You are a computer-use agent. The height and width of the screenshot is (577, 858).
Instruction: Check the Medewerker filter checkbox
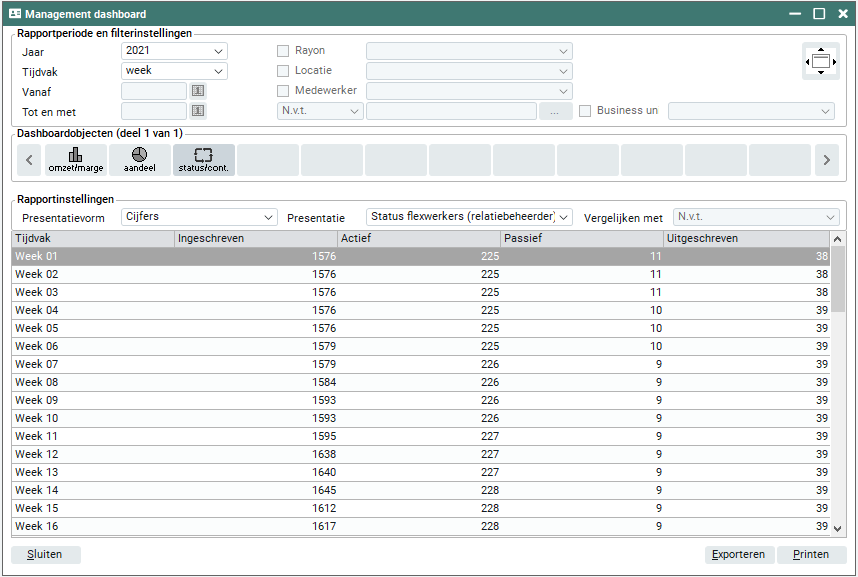(283, 91)
